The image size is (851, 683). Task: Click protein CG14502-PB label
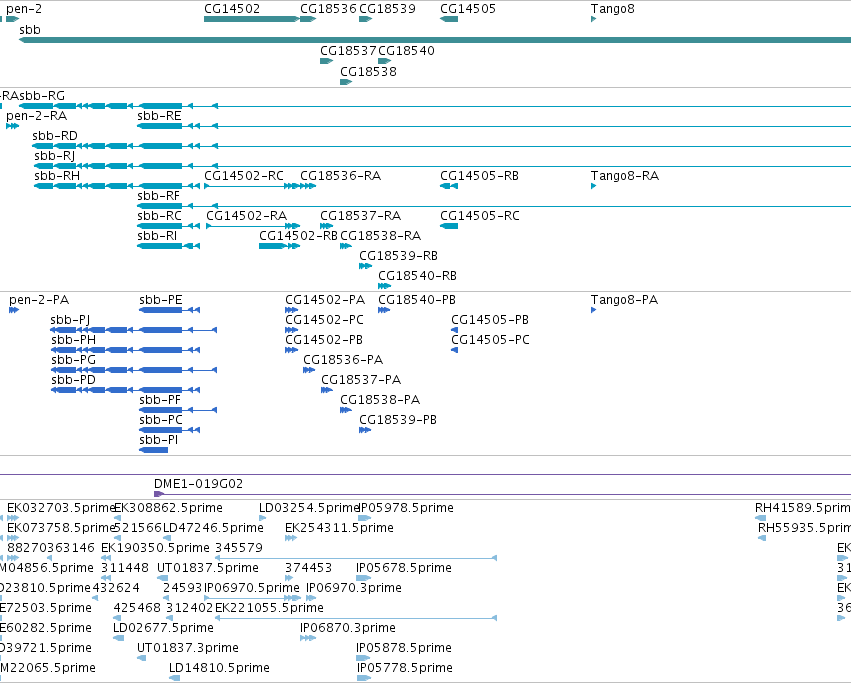pyautogui.click(x=324, y=340)
